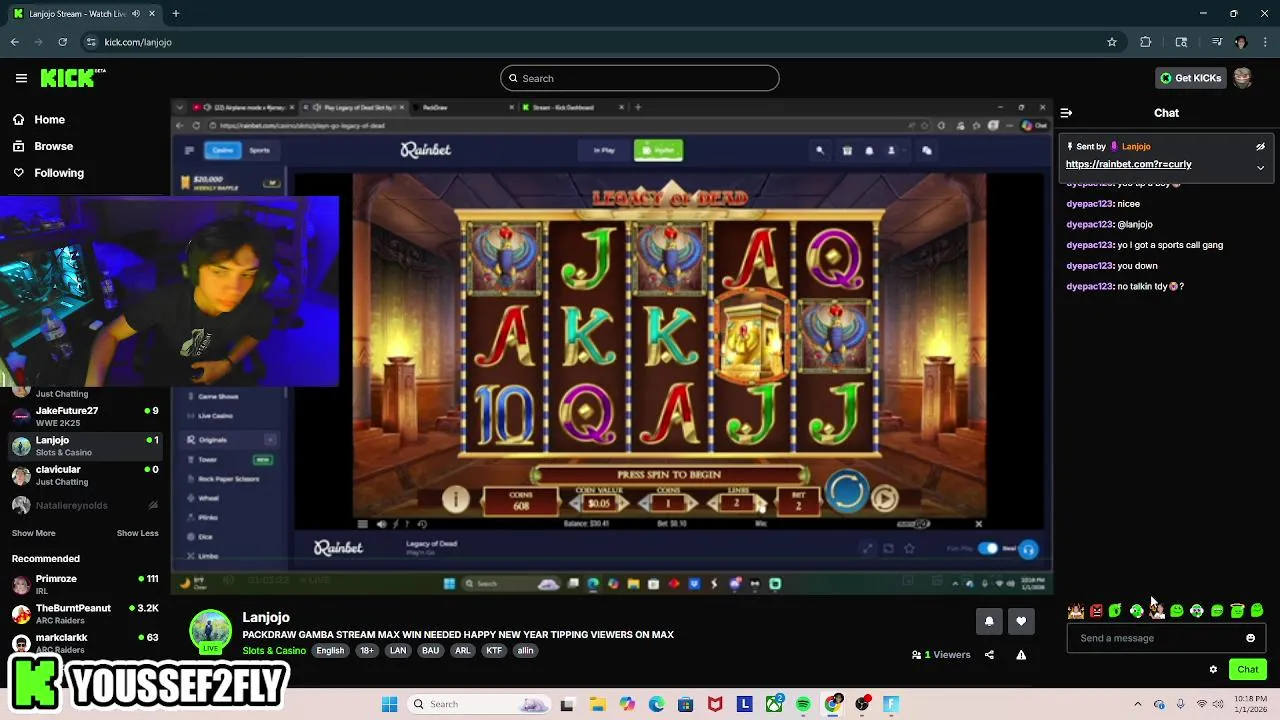Collapse the chat panel arrow icon
The height and width of the screenshot is (720, 1280).
point(1066,113)
